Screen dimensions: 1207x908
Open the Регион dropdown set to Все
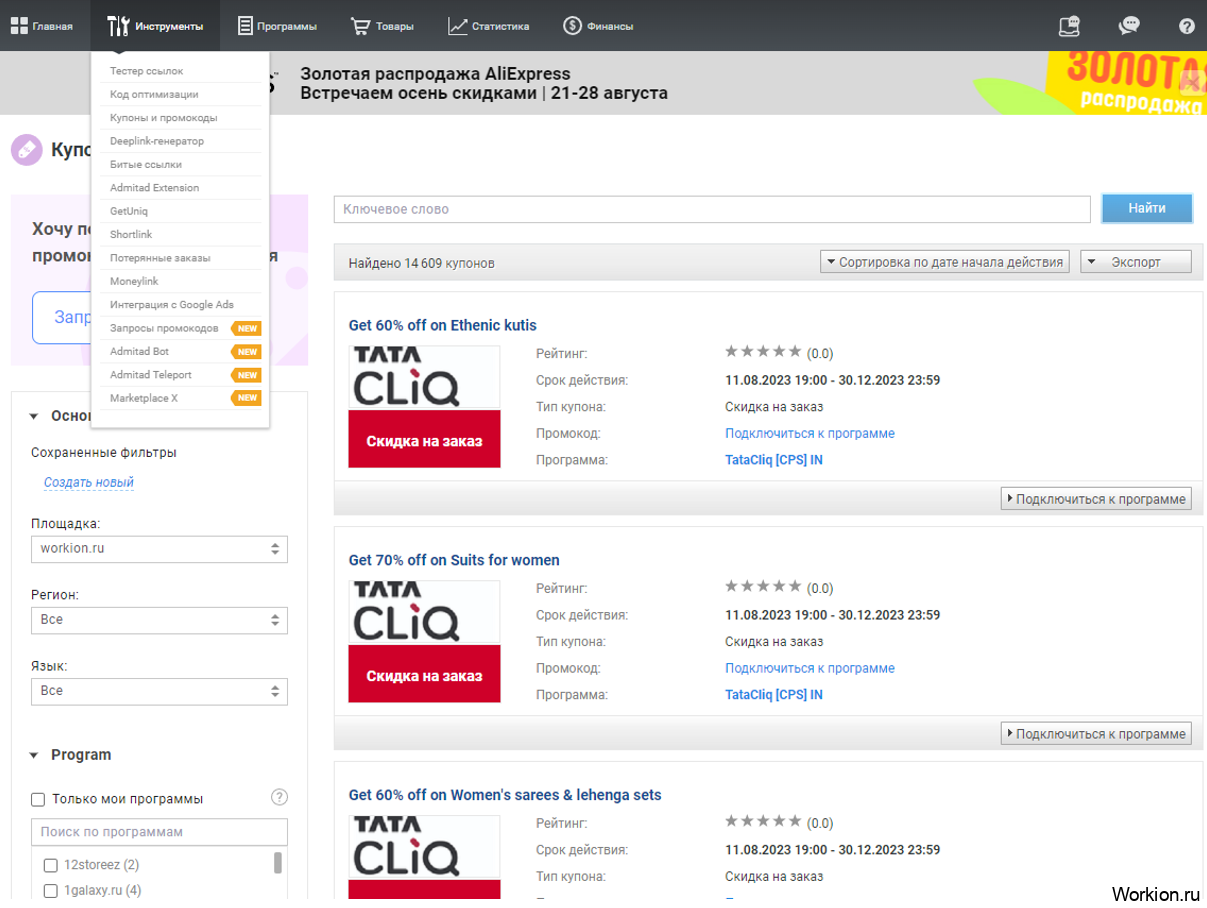(x=159, y=620)
